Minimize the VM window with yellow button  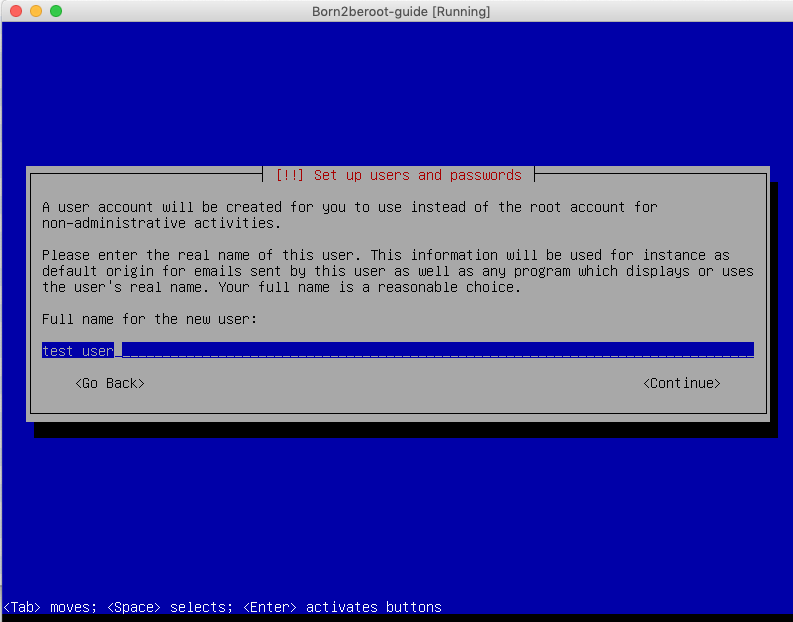(x=36, y=11)
